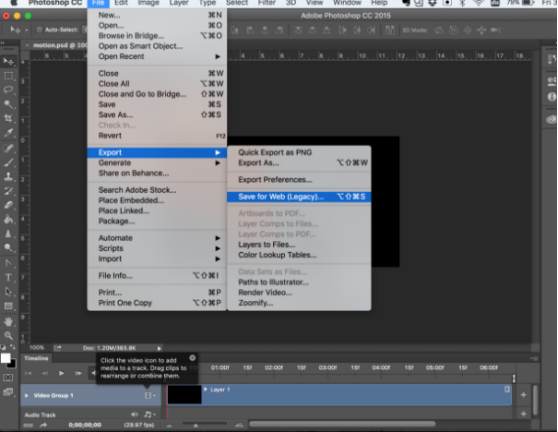Dismiss the video icon tooltip
The height and width of the screenshot is (432, 558).
point(193,358)
